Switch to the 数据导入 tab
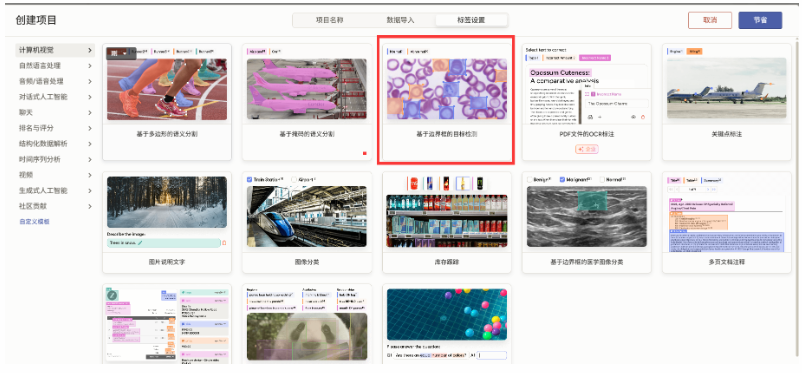This screenshot has width=802, height=373. [x=400, y=20]
